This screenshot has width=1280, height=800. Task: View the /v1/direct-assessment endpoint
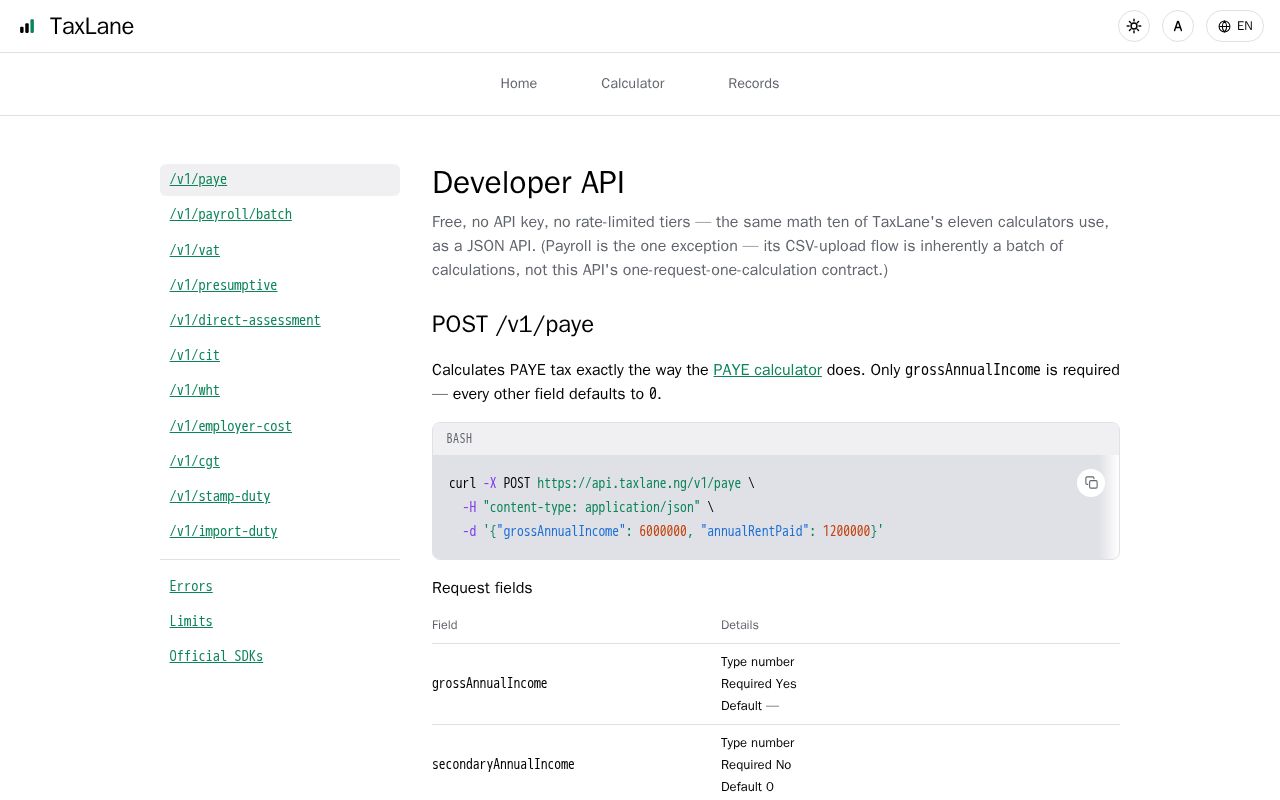coord(245,320)
